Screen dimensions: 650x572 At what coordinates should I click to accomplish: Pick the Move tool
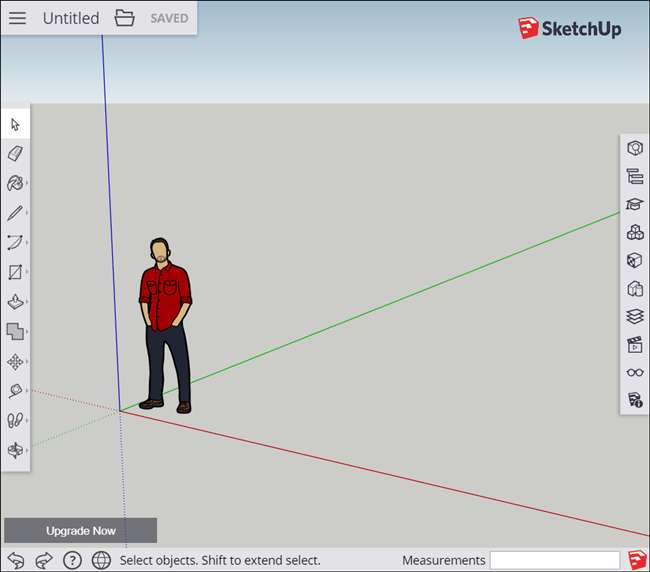click(x=15, y=361)
